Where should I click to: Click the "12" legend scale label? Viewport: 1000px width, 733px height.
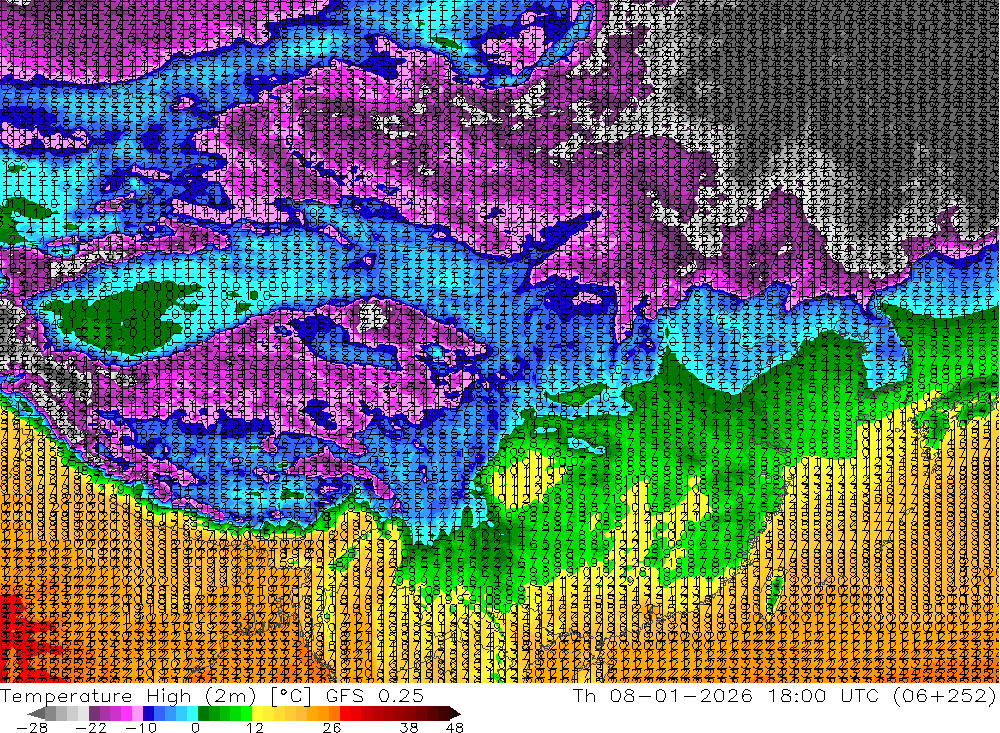click(255, 728)
